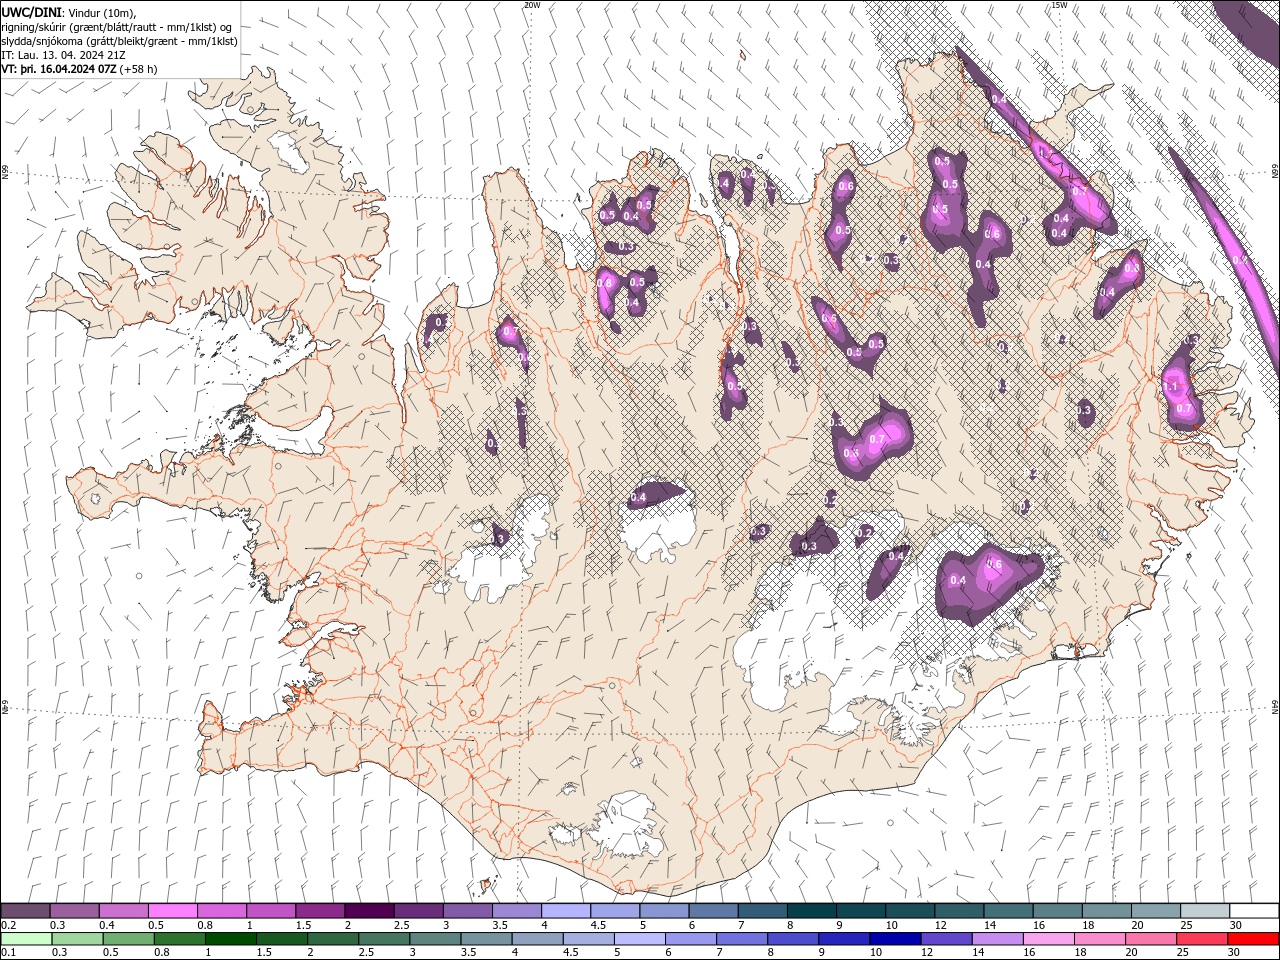Pick the dark green lower-row swatch labeled 1
1280x960 pixels.
[229, 939]
